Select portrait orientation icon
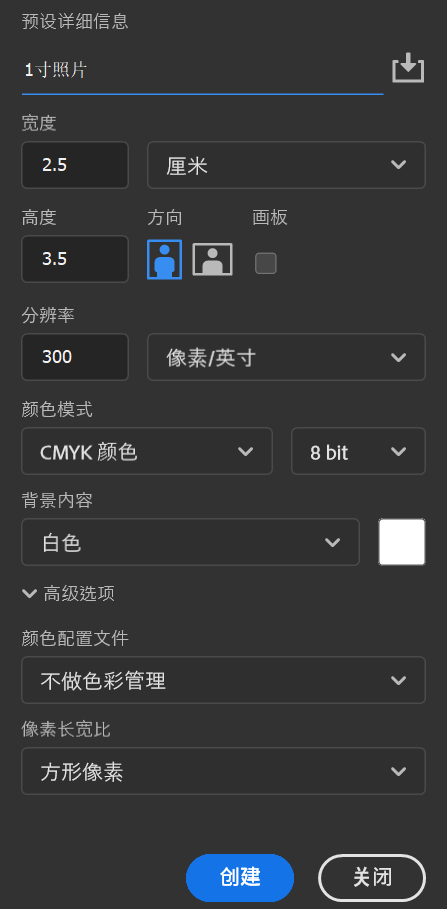The width and height of the screenshot is (447, 909). click(x=165, y=259)
